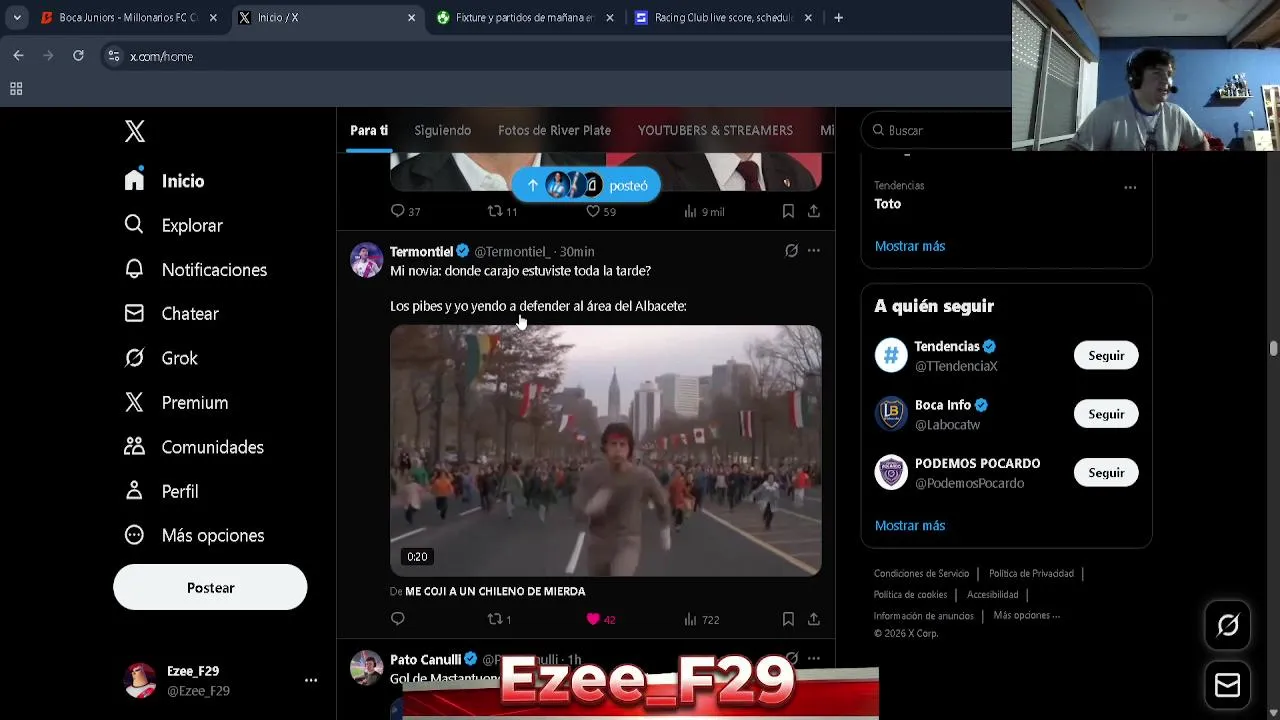Open floating Grok button
The width and height of the screenshot is (1280, 720).
[1227, 625]
